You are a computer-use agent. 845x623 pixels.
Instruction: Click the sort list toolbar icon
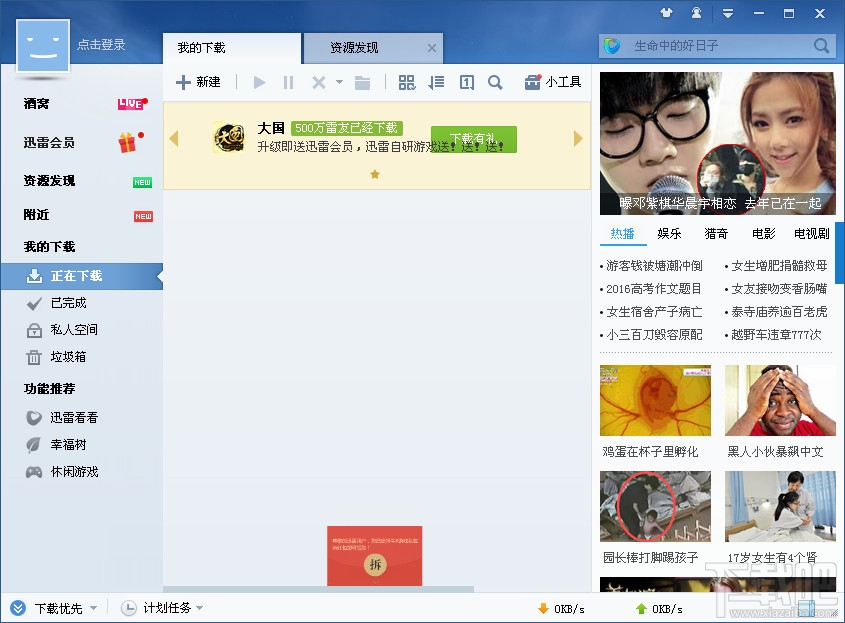437,82
